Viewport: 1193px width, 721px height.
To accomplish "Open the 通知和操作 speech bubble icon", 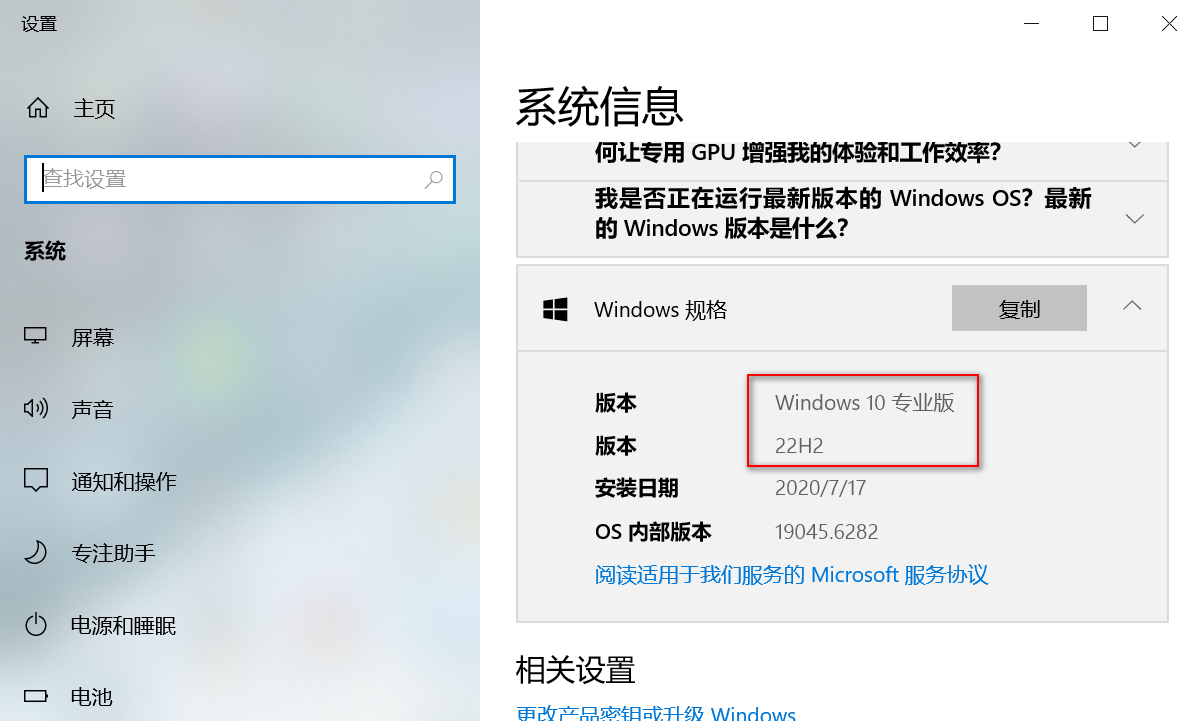I will click(x=36, y=480).
